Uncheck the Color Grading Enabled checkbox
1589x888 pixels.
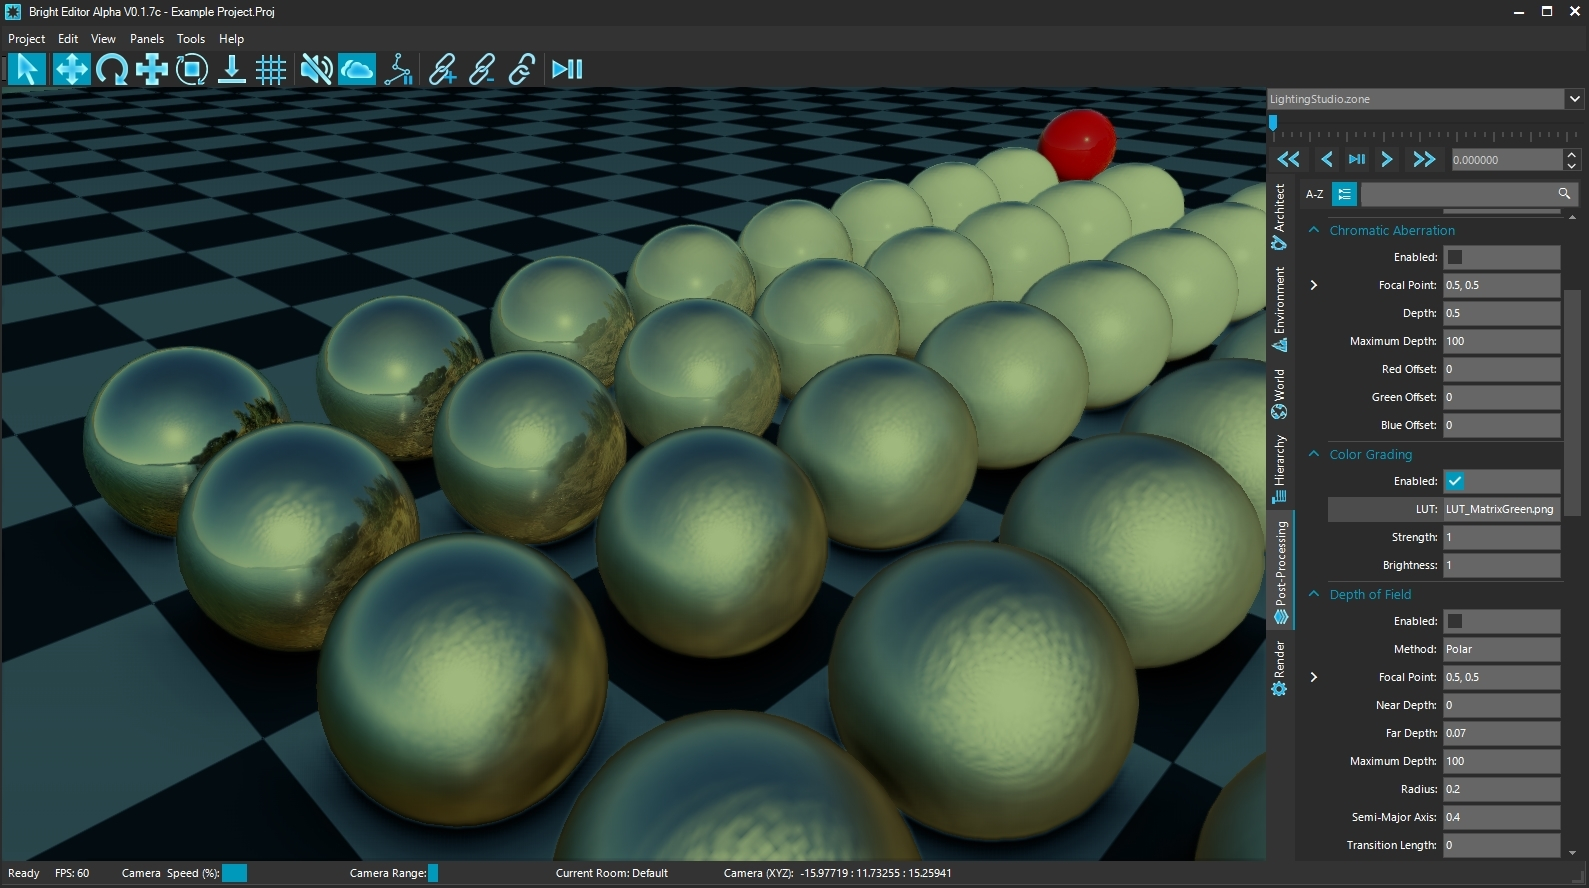pyautogui.click(x=1455, y=481)
